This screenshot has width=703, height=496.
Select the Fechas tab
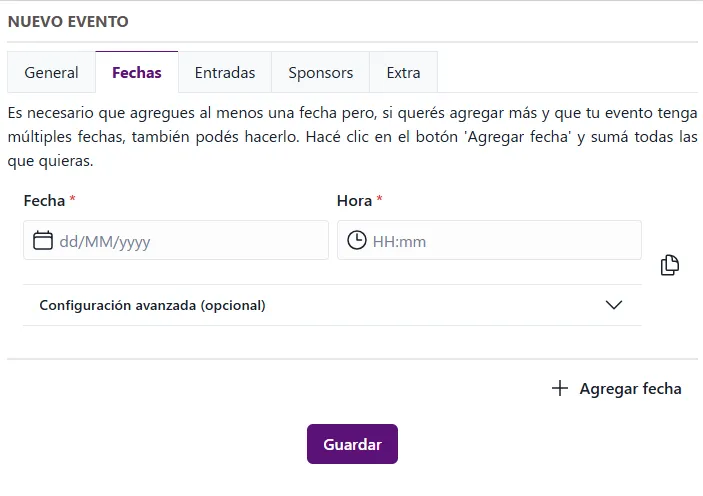coord(137,72)
